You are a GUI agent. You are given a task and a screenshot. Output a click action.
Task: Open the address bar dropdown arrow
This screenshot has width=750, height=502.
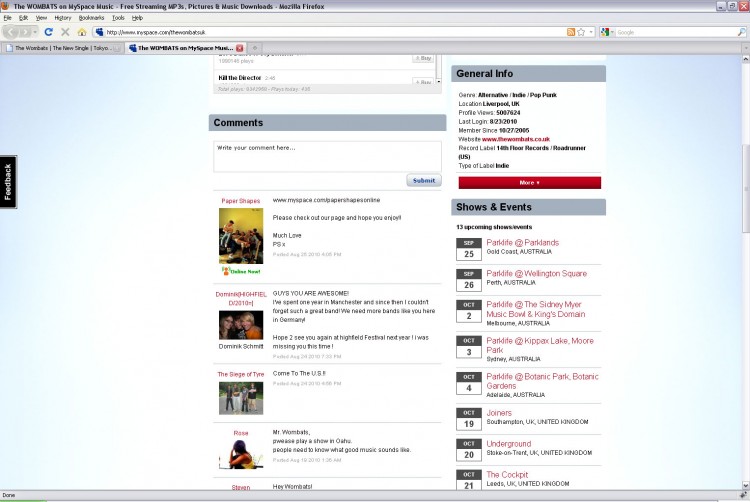pos(591,32)
